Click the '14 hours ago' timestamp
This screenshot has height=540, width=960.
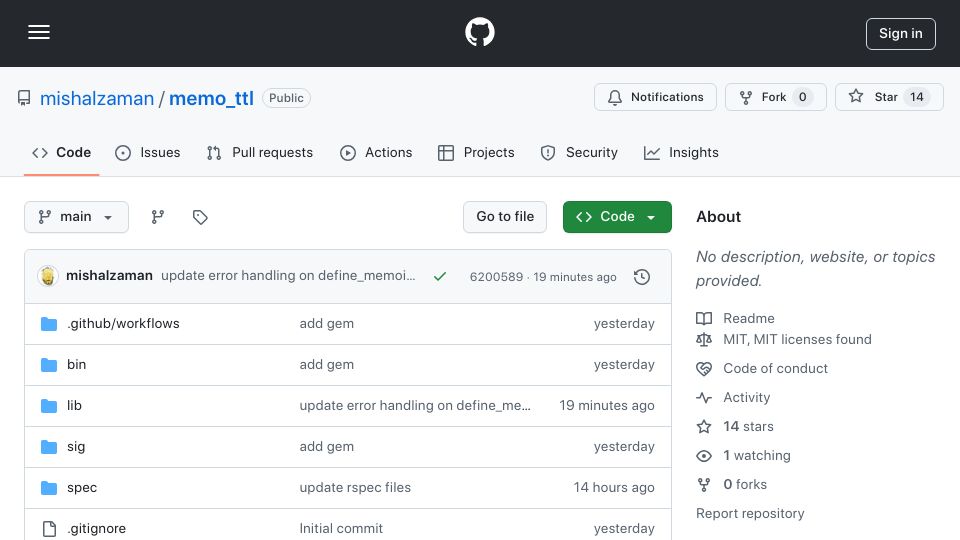click(614, 487)
